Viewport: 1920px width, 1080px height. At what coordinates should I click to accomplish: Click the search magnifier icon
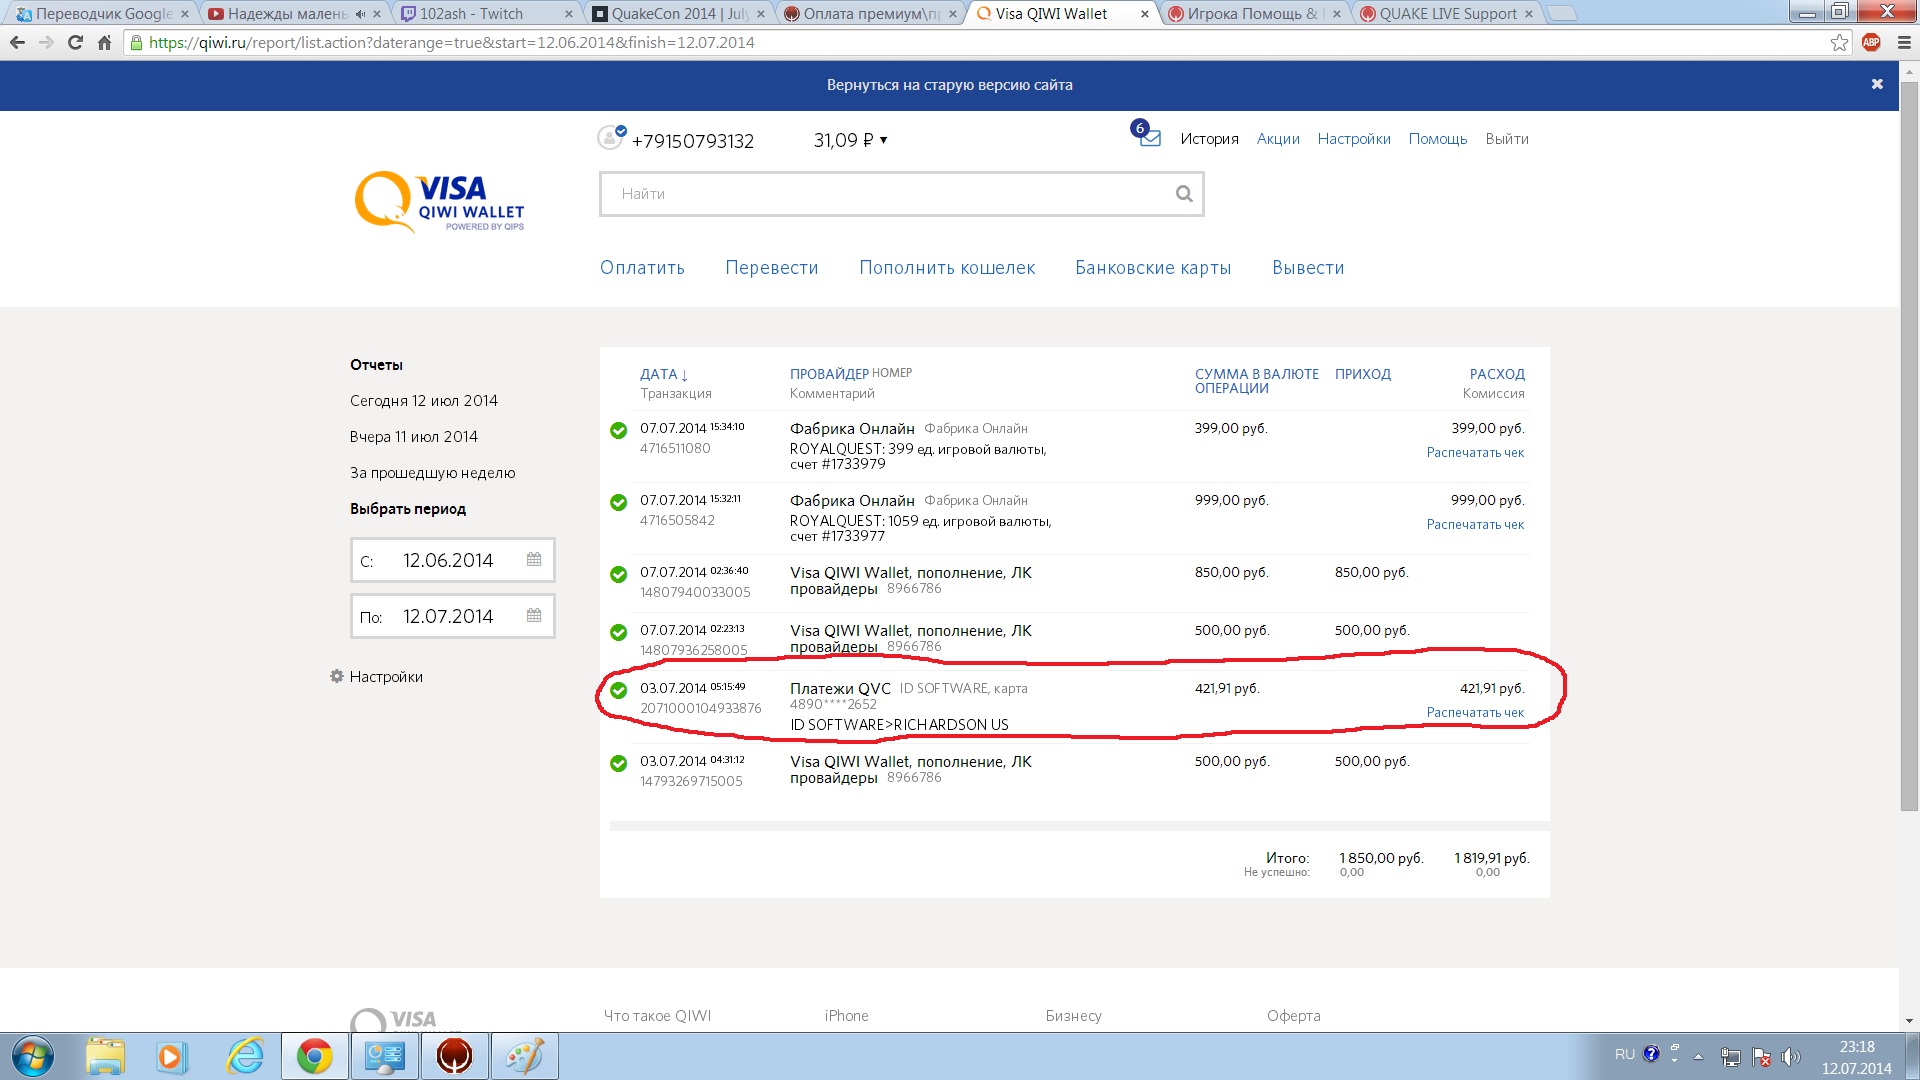[1184, 194]
